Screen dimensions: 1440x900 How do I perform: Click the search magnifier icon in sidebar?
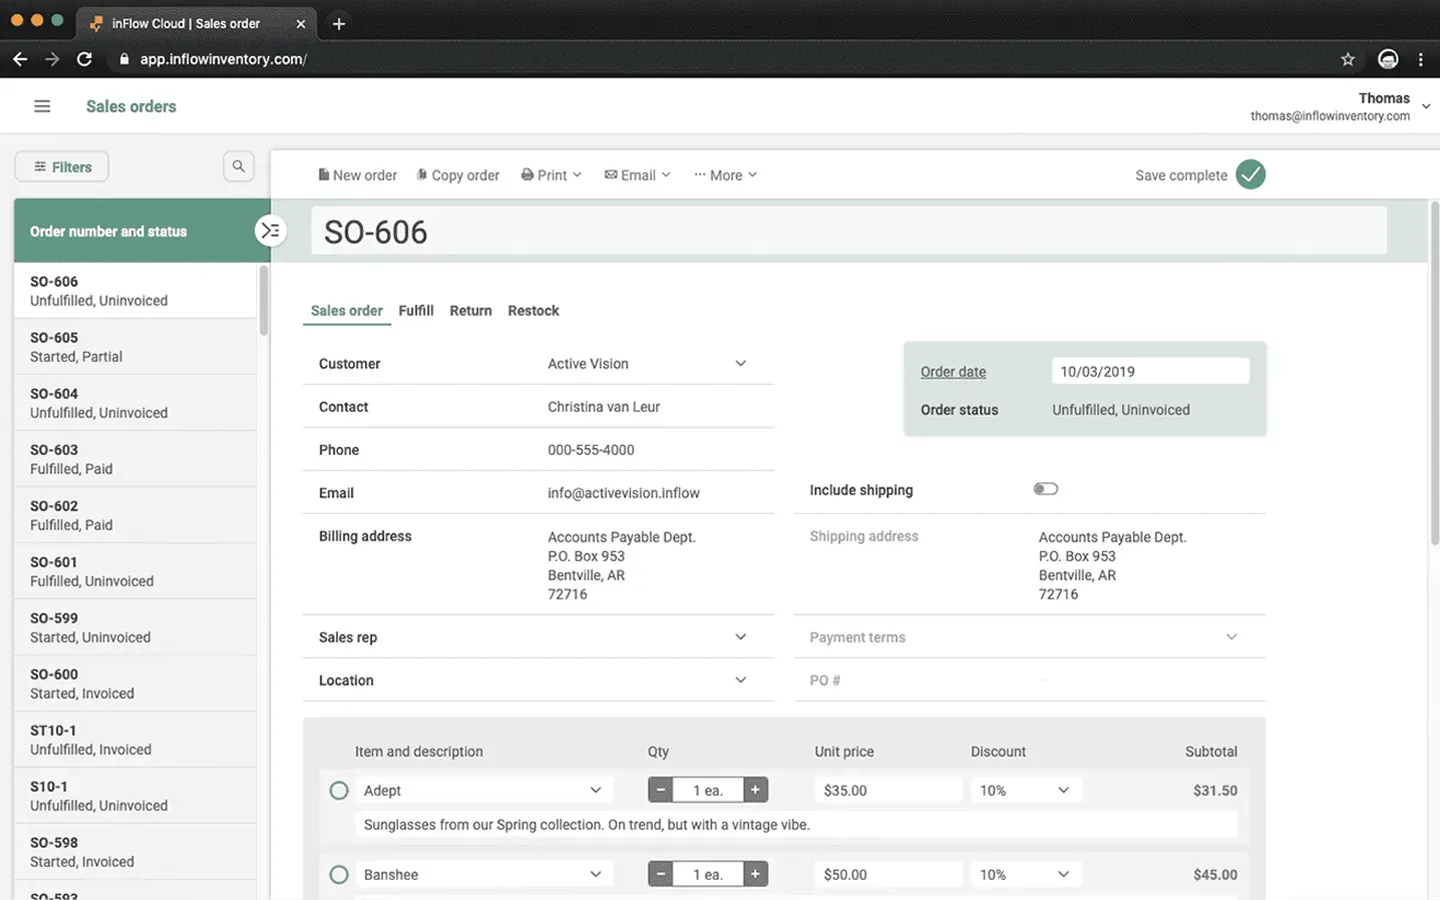tap(238, 166)
